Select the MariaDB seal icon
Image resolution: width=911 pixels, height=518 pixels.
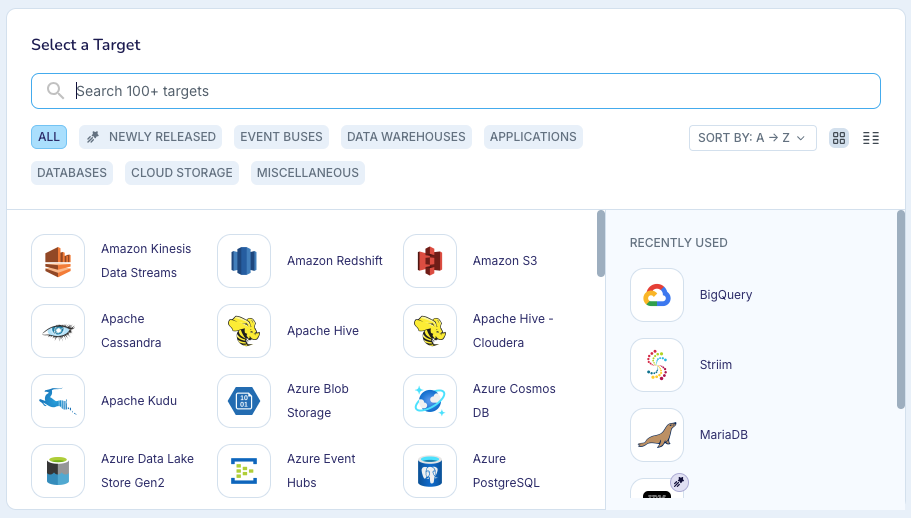(x=657, y=435)
